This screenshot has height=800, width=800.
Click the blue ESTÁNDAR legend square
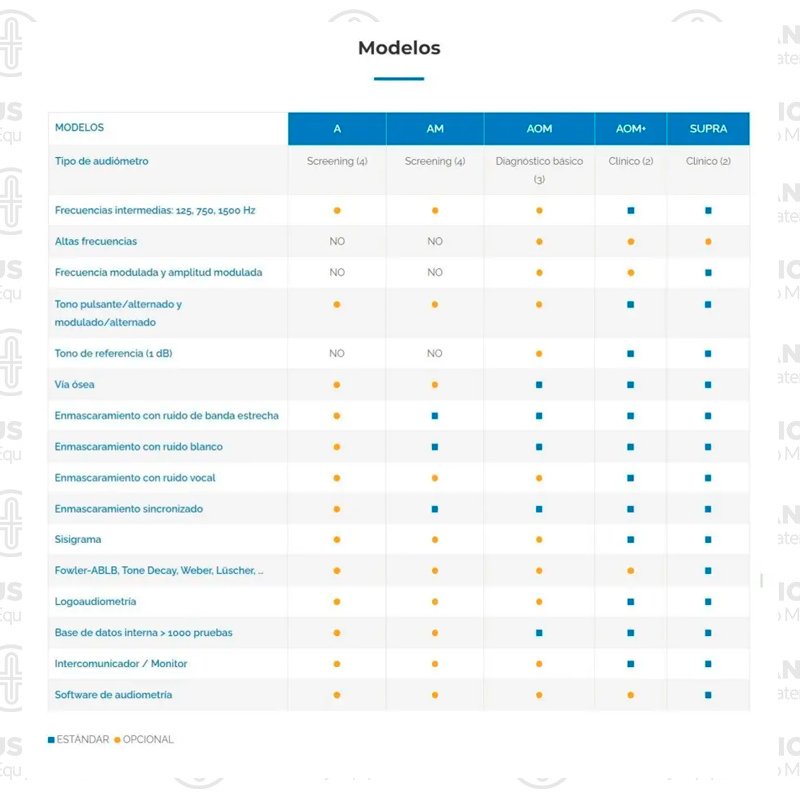[52, 740]
